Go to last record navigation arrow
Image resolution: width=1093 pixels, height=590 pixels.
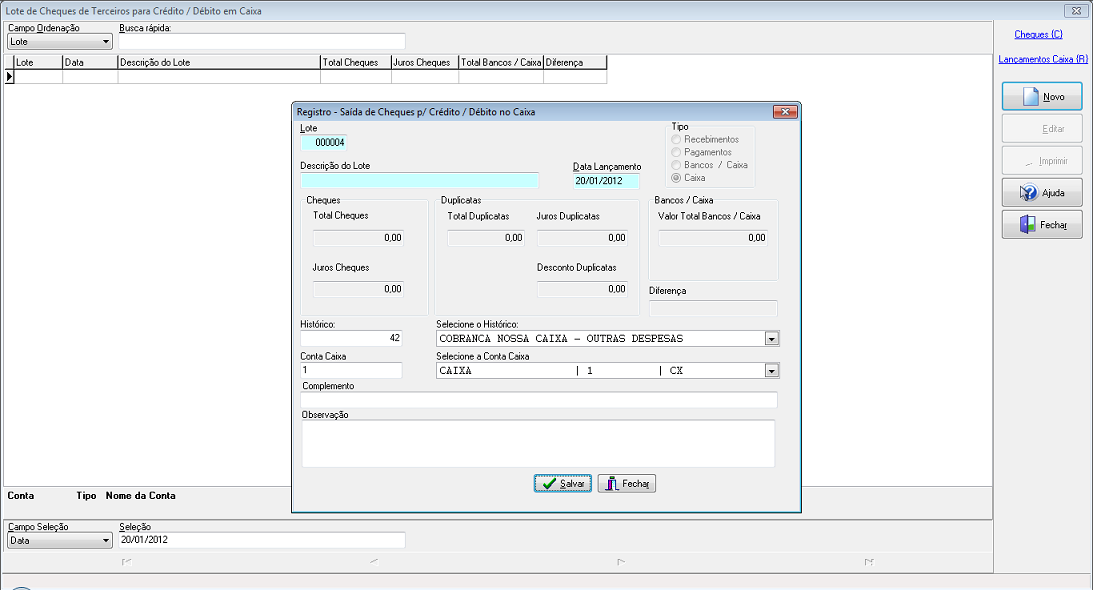[x=869, y=561]
